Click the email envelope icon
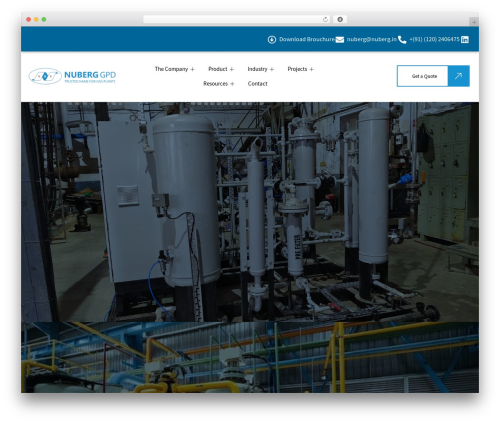The image size is (500, 423). pos(340,40)
